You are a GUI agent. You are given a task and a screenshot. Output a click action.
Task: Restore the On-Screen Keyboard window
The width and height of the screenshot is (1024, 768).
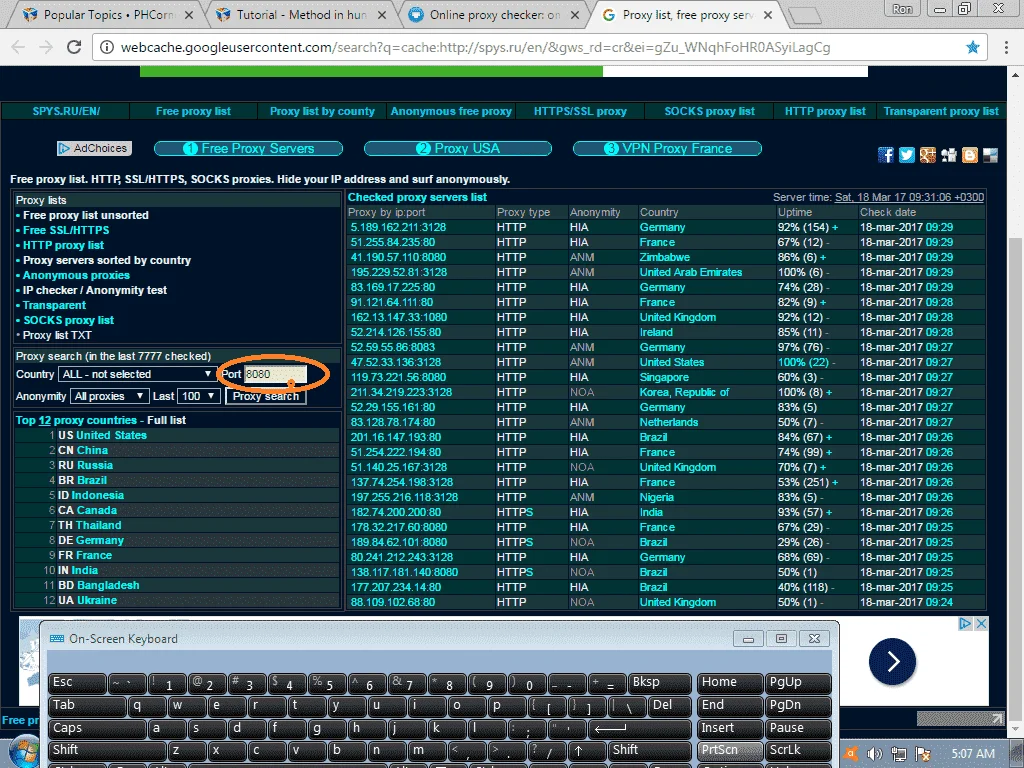(781, 638)
